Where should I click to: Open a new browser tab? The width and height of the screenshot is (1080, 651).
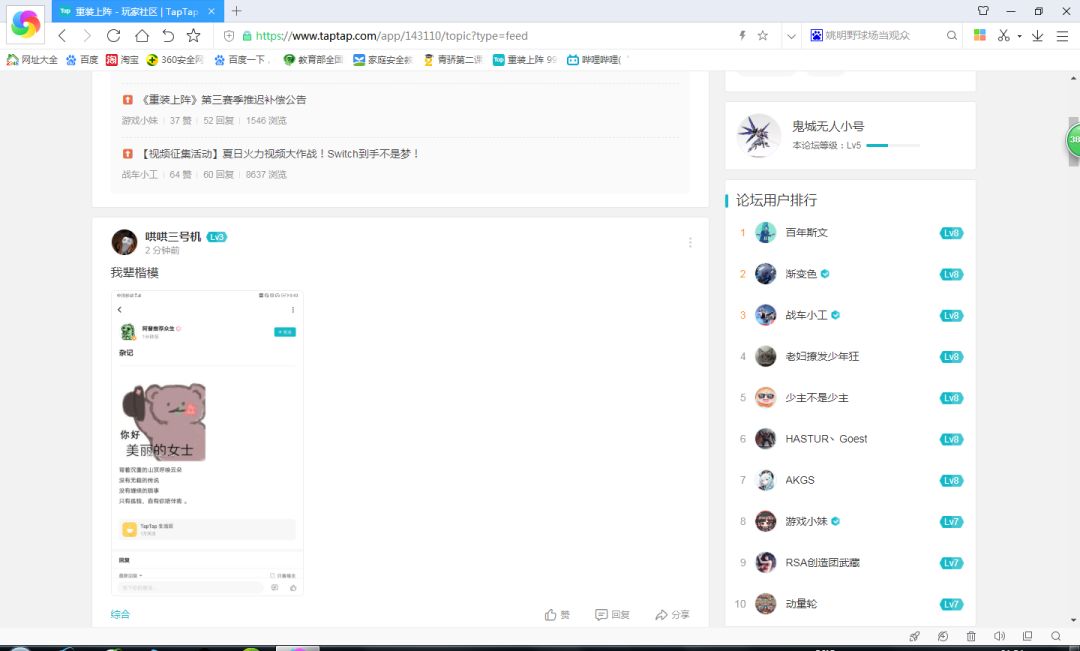[236, 11]
